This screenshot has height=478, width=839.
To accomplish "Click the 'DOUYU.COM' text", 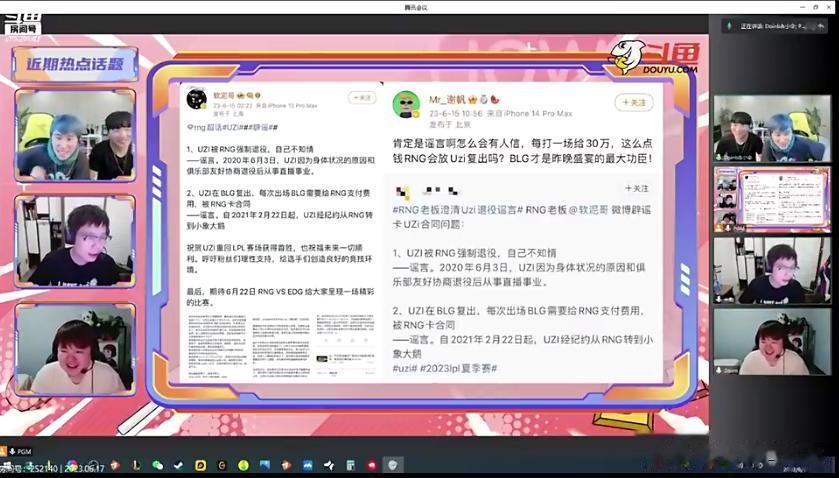I will [x=672, y=69].
